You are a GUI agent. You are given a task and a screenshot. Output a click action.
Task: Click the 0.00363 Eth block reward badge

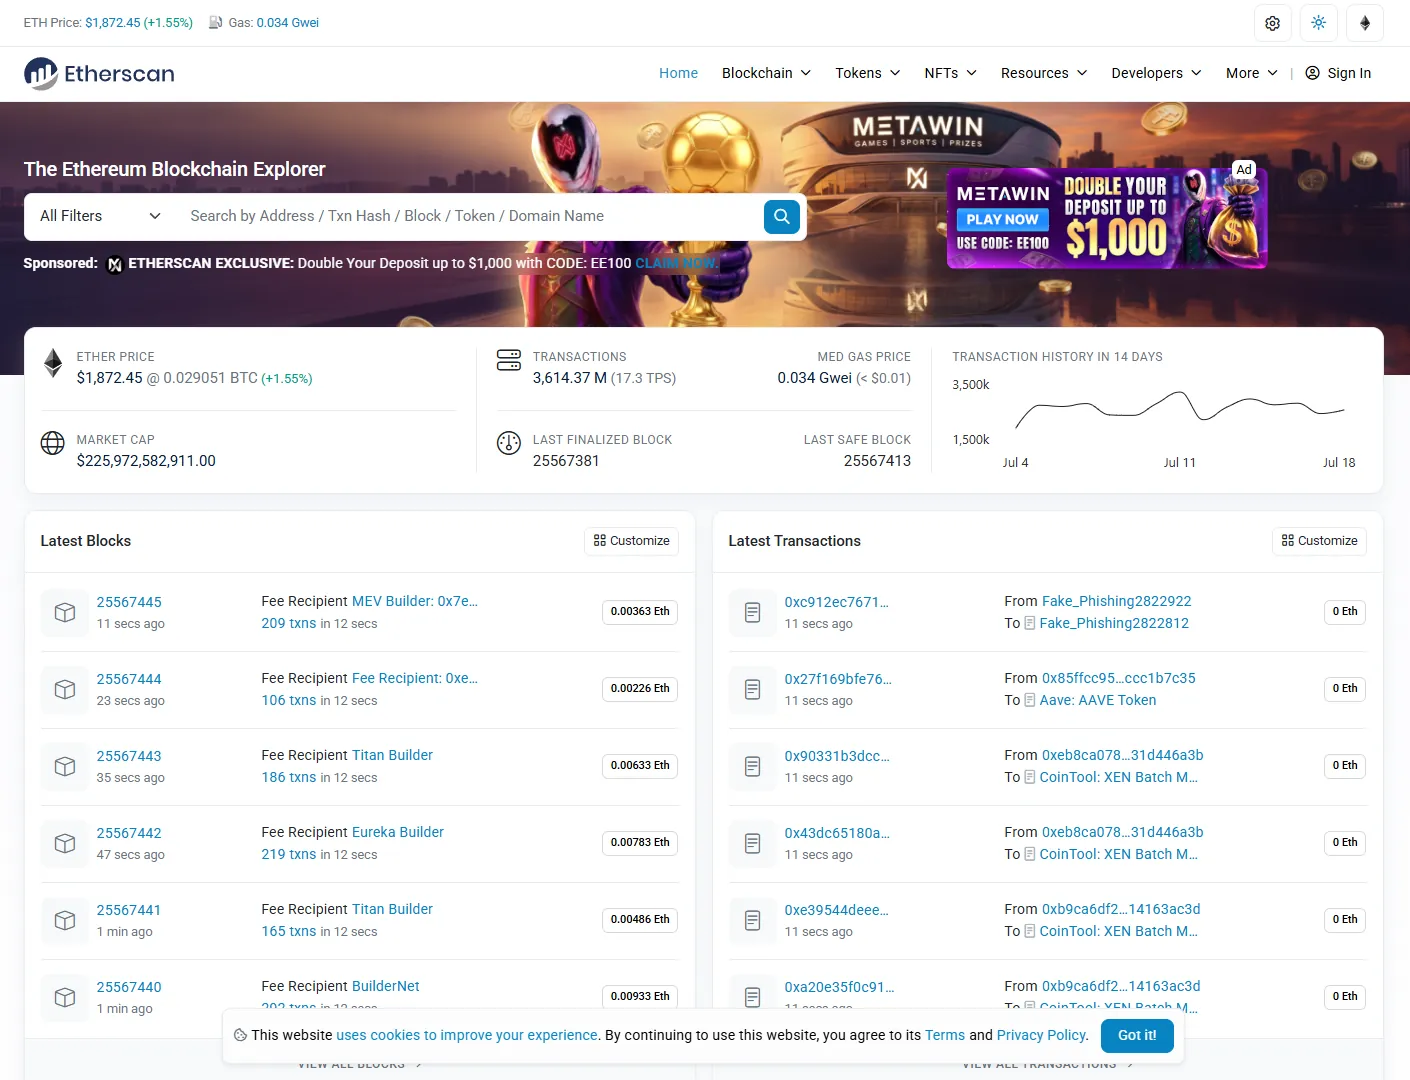(x=640, y=612)
